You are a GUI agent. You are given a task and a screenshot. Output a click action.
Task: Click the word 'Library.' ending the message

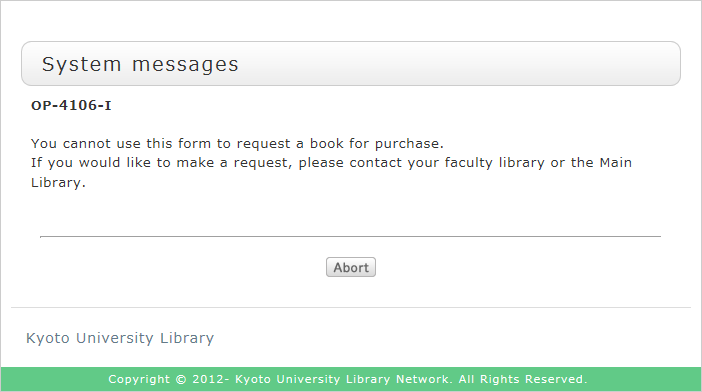(58, 183)
